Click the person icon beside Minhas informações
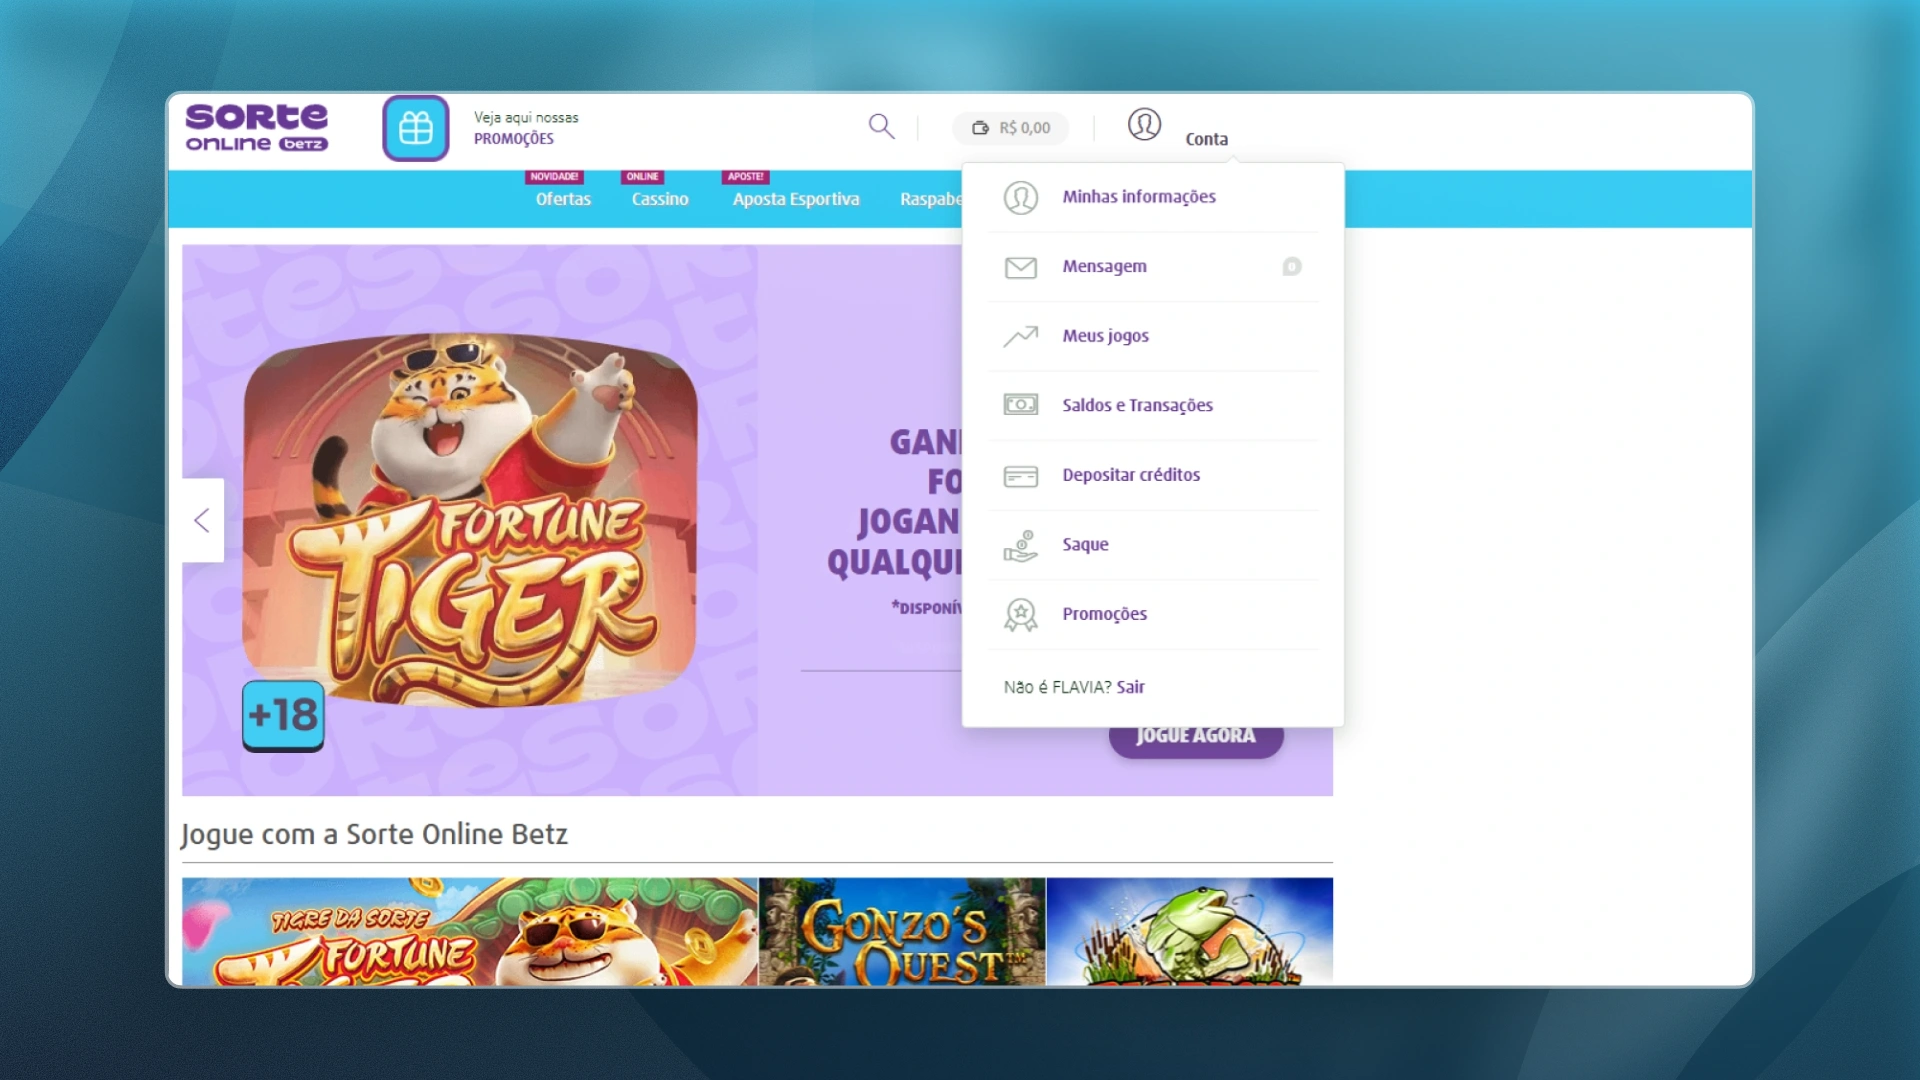 pyautogui.click(x=1020, y=197)
